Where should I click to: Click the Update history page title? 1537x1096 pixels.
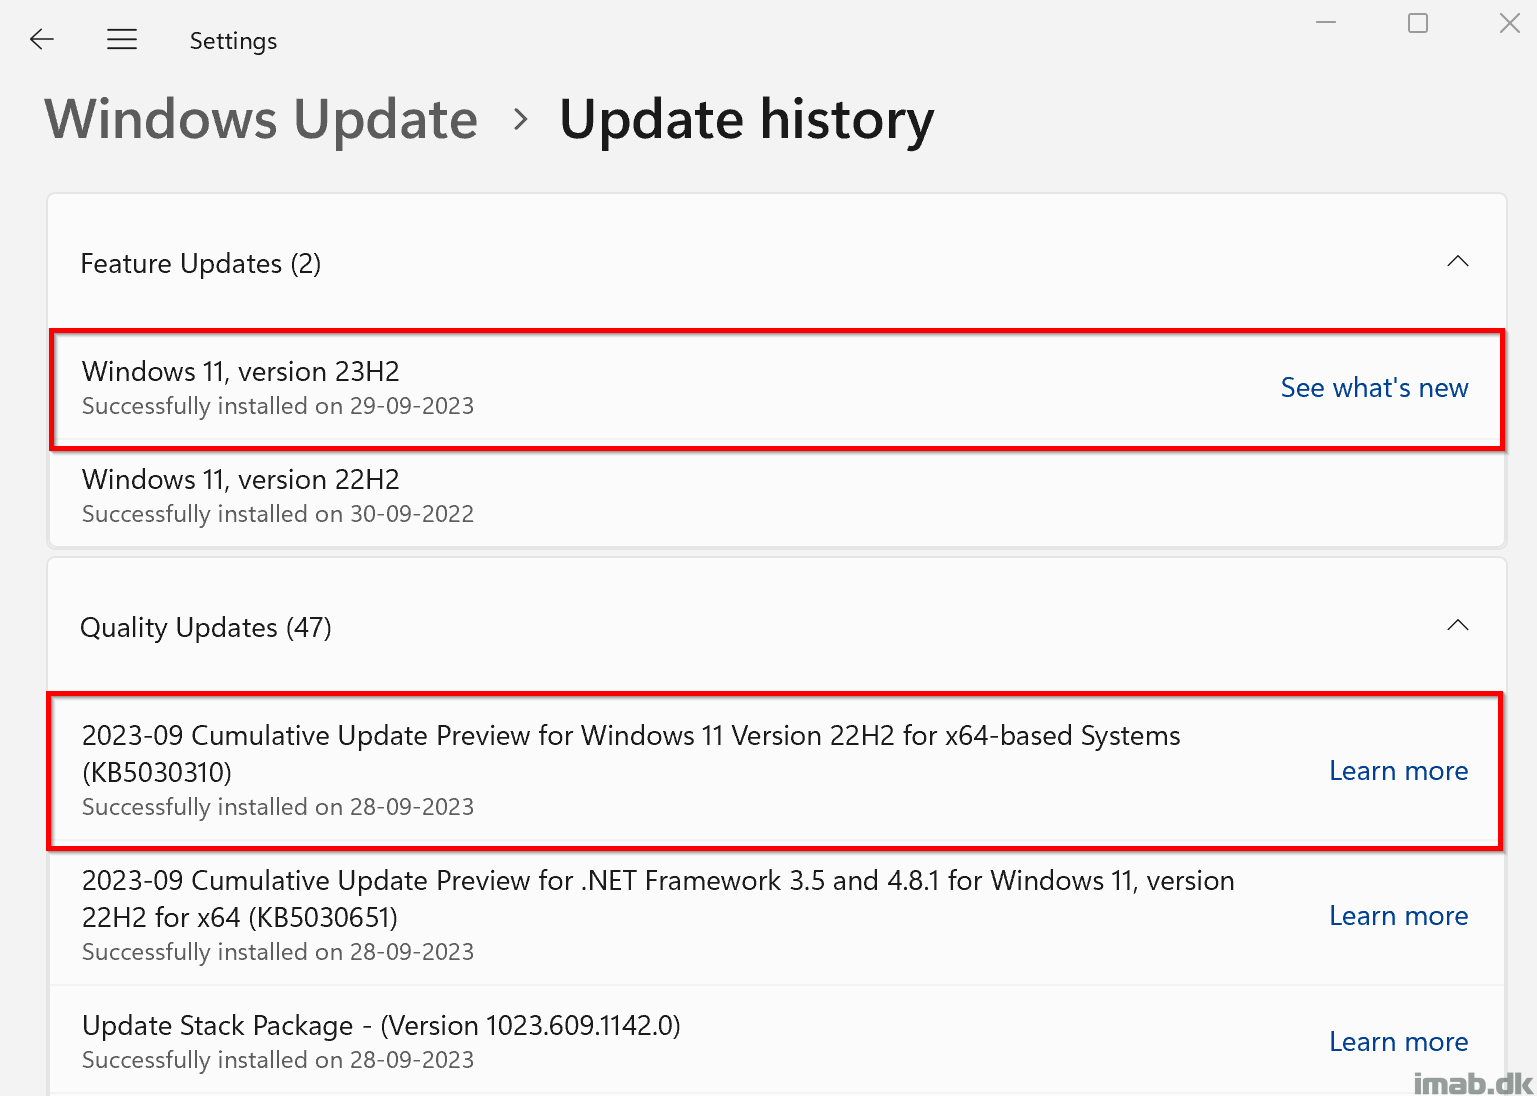[x=747, y=120]
